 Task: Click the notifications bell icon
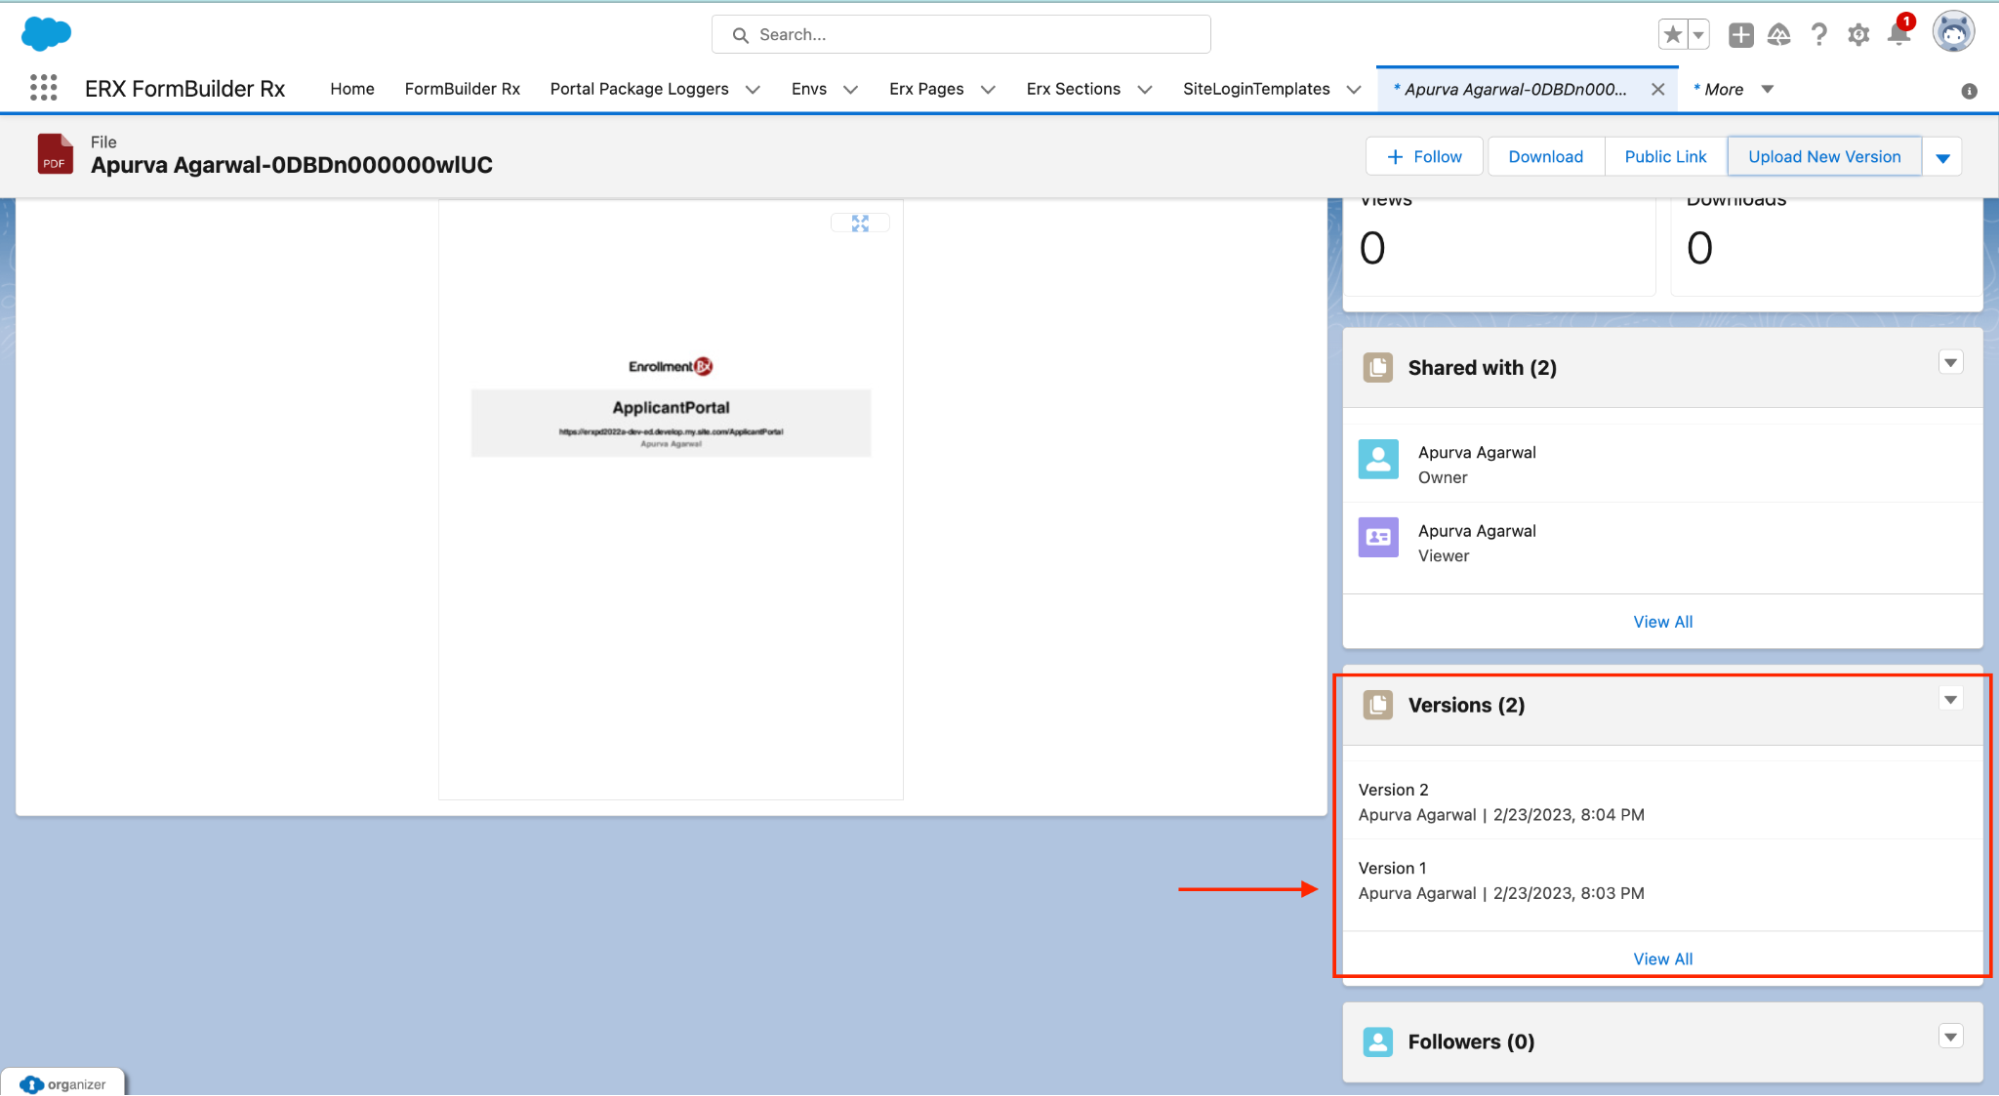pos(1897,35)
